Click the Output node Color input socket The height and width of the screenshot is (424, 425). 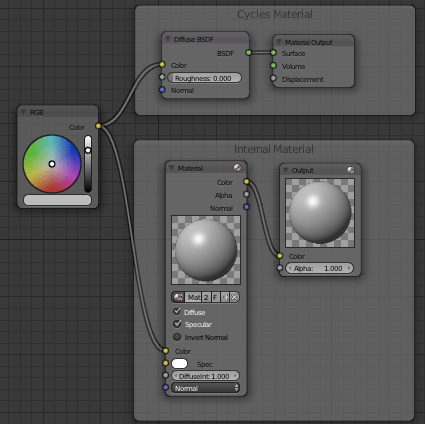280,256
